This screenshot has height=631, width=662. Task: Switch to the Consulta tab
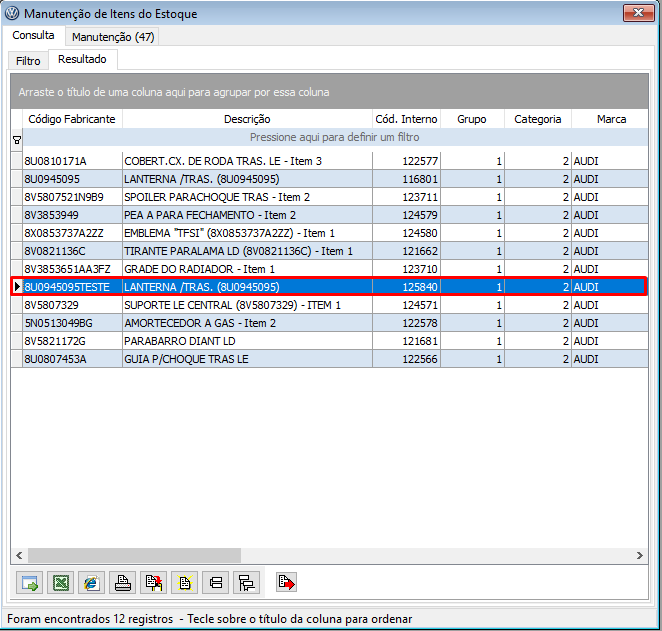pos(33,35)
